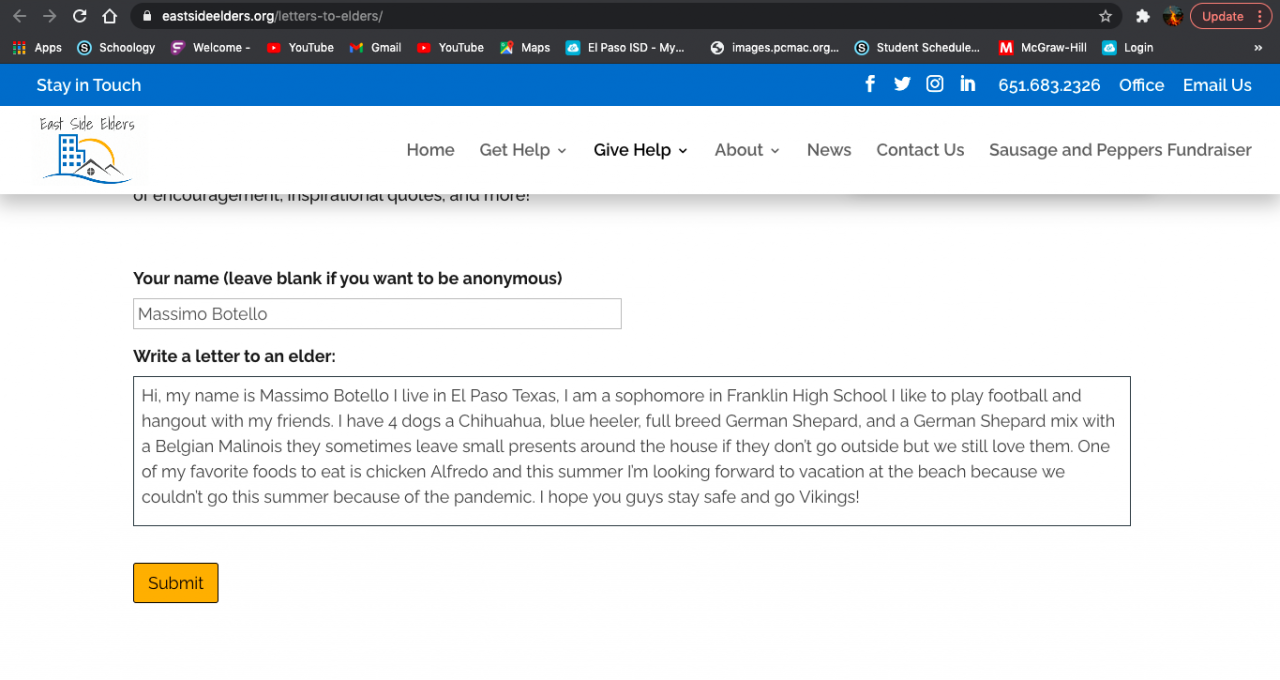This screenshot has width=1280, height=680.
Task: Open the News menu item
Action: (x=828, y=150)
